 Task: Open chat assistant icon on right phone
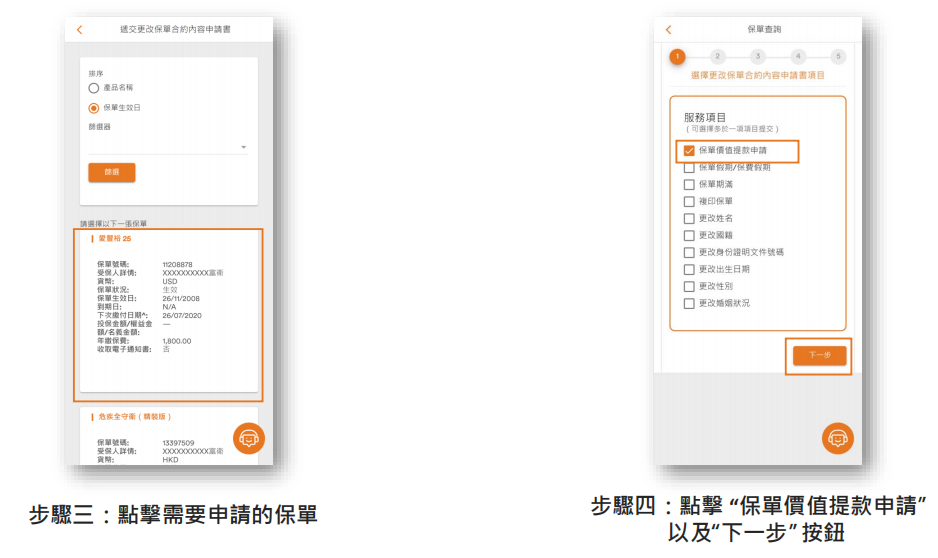coord(837,438)
